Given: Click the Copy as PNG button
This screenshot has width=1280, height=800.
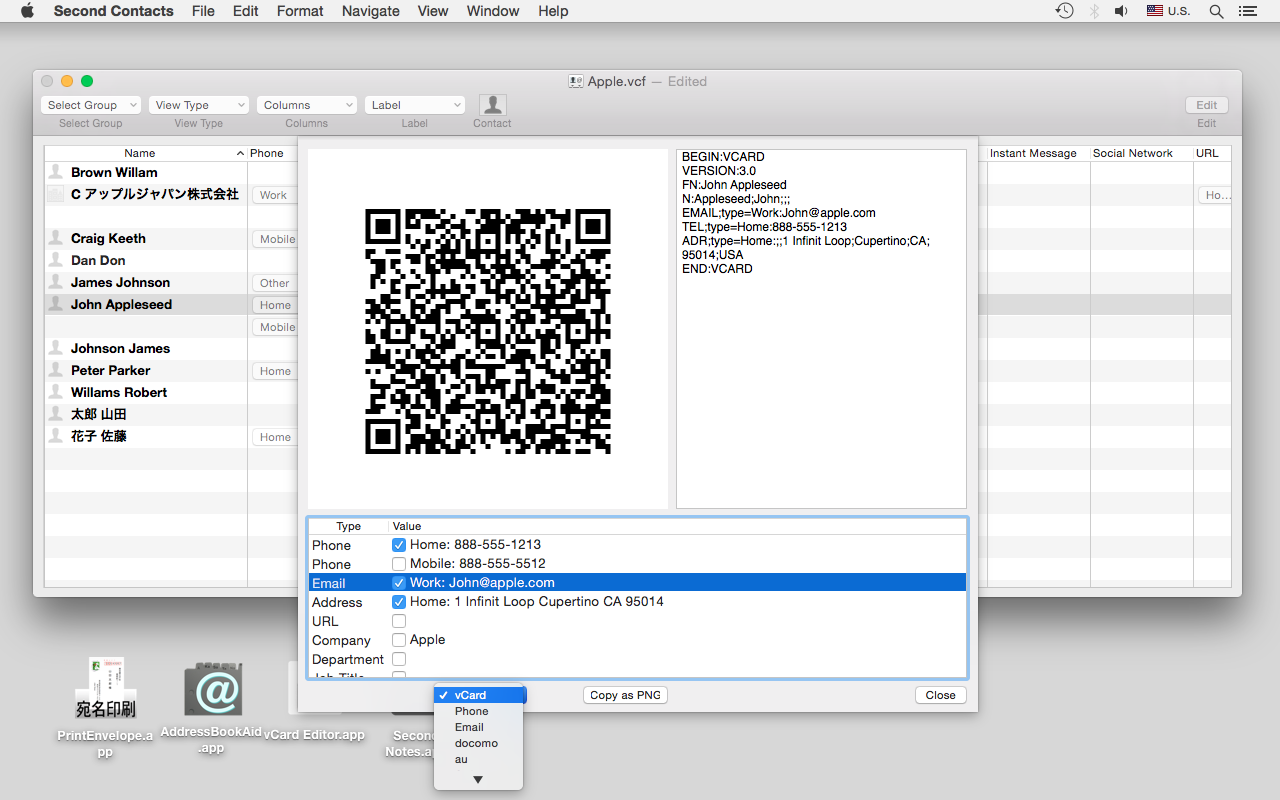Looking at the screenshot, I should pos(625,695).
